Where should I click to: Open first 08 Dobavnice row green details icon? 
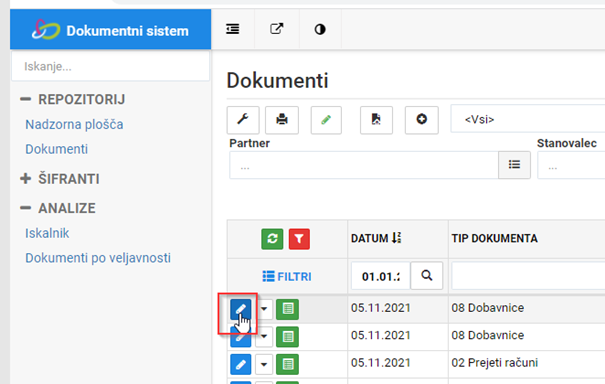[287, 309]
